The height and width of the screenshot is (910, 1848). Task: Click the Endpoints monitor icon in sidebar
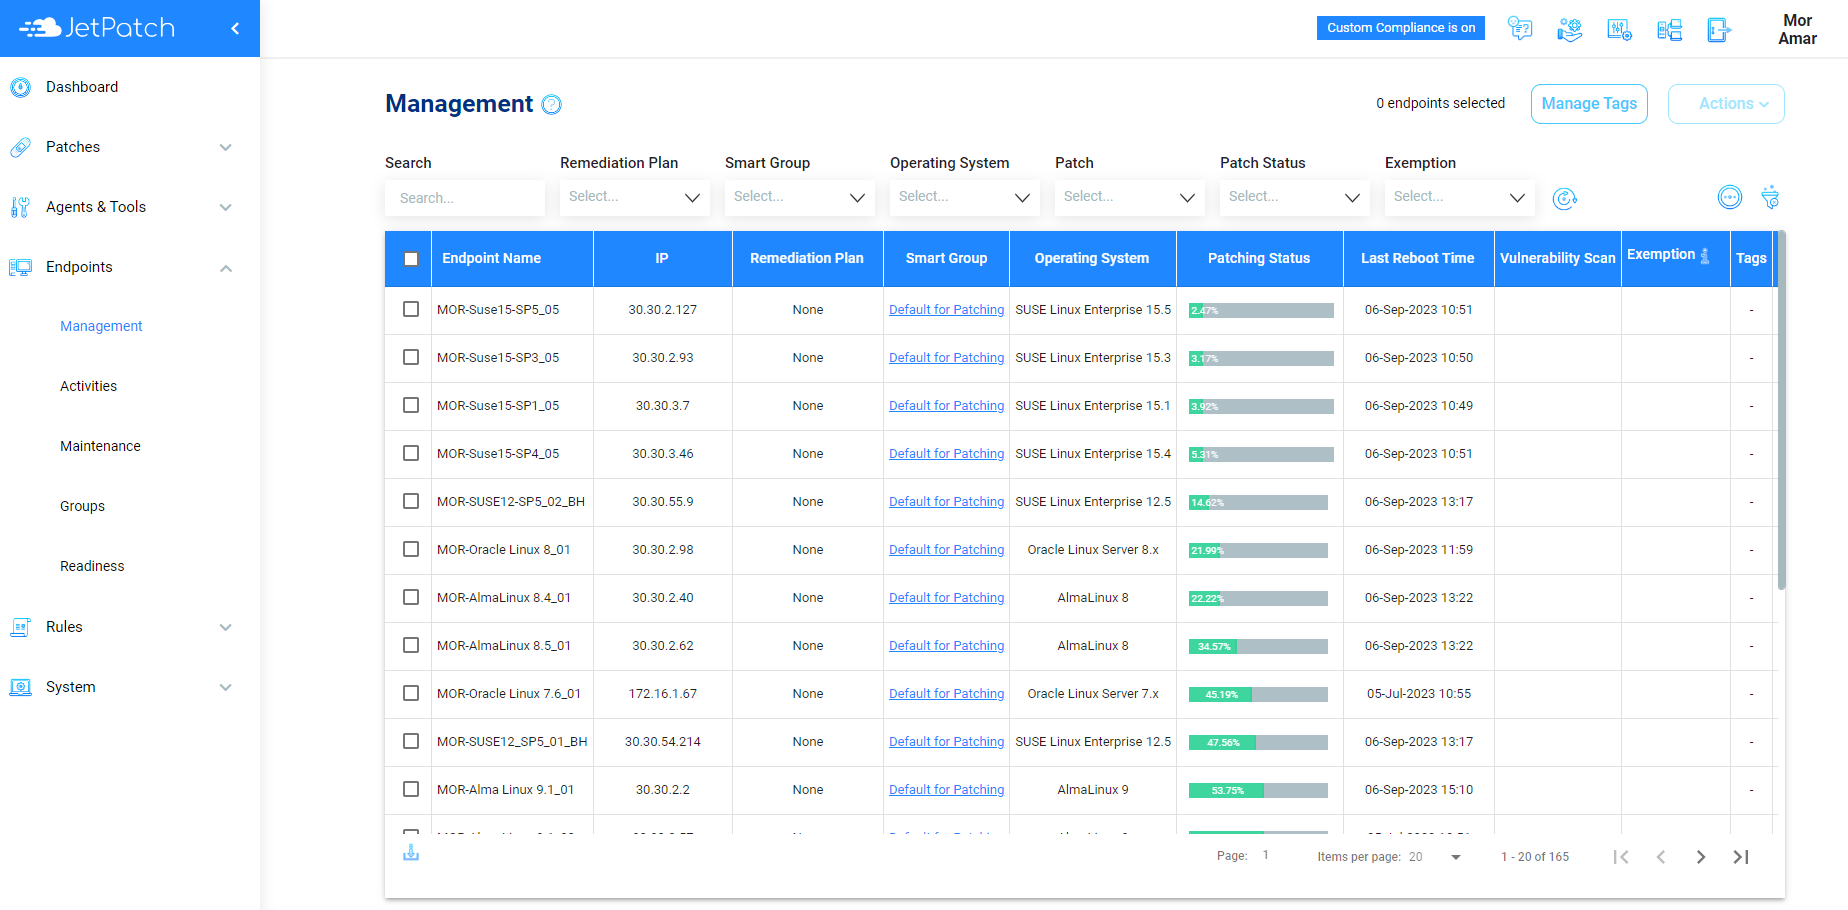pos(20,267)
